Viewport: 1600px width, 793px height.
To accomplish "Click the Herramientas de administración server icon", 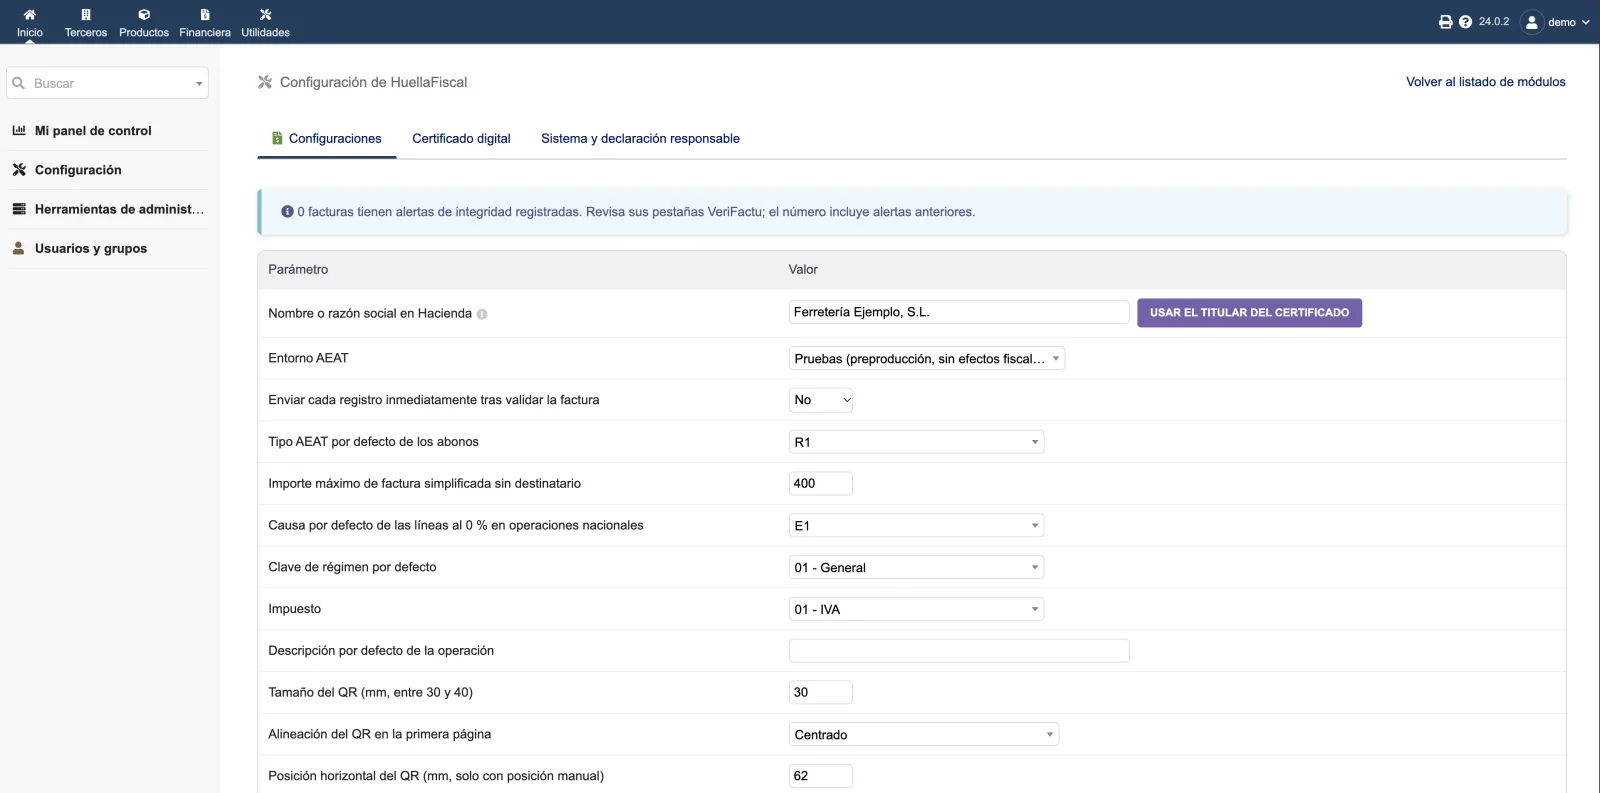I will tap(19, 209).
